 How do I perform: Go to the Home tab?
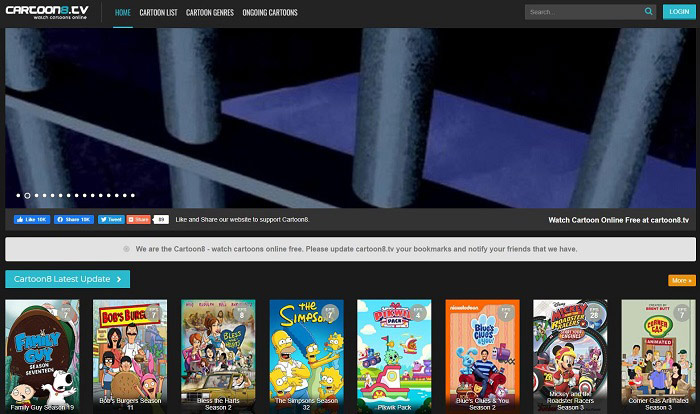tap(123, 13)
